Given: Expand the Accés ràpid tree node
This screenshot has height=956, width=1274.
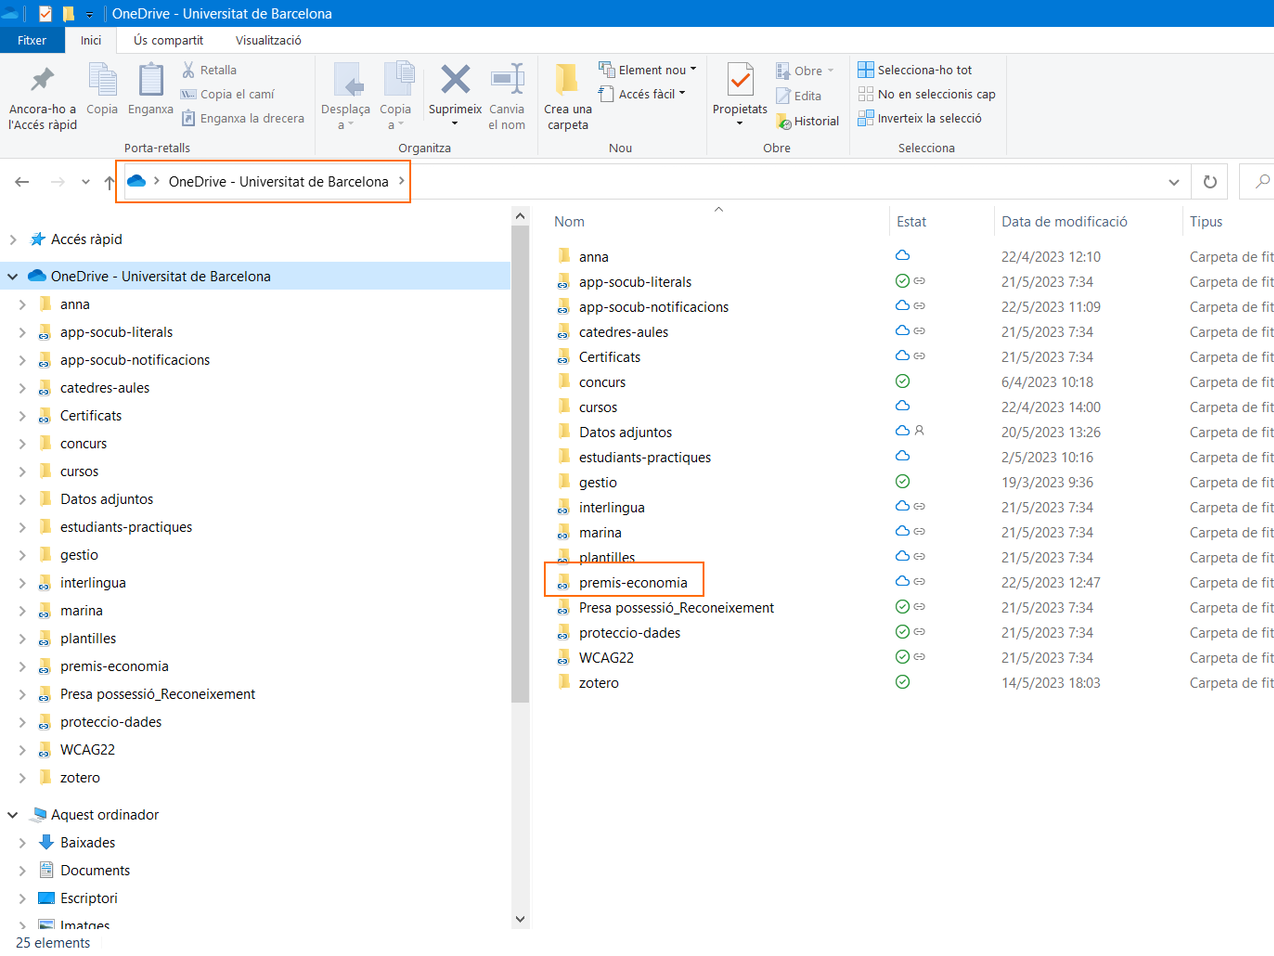Looking at the screenshot, I should pyautogui.click(x=13, y=239).
